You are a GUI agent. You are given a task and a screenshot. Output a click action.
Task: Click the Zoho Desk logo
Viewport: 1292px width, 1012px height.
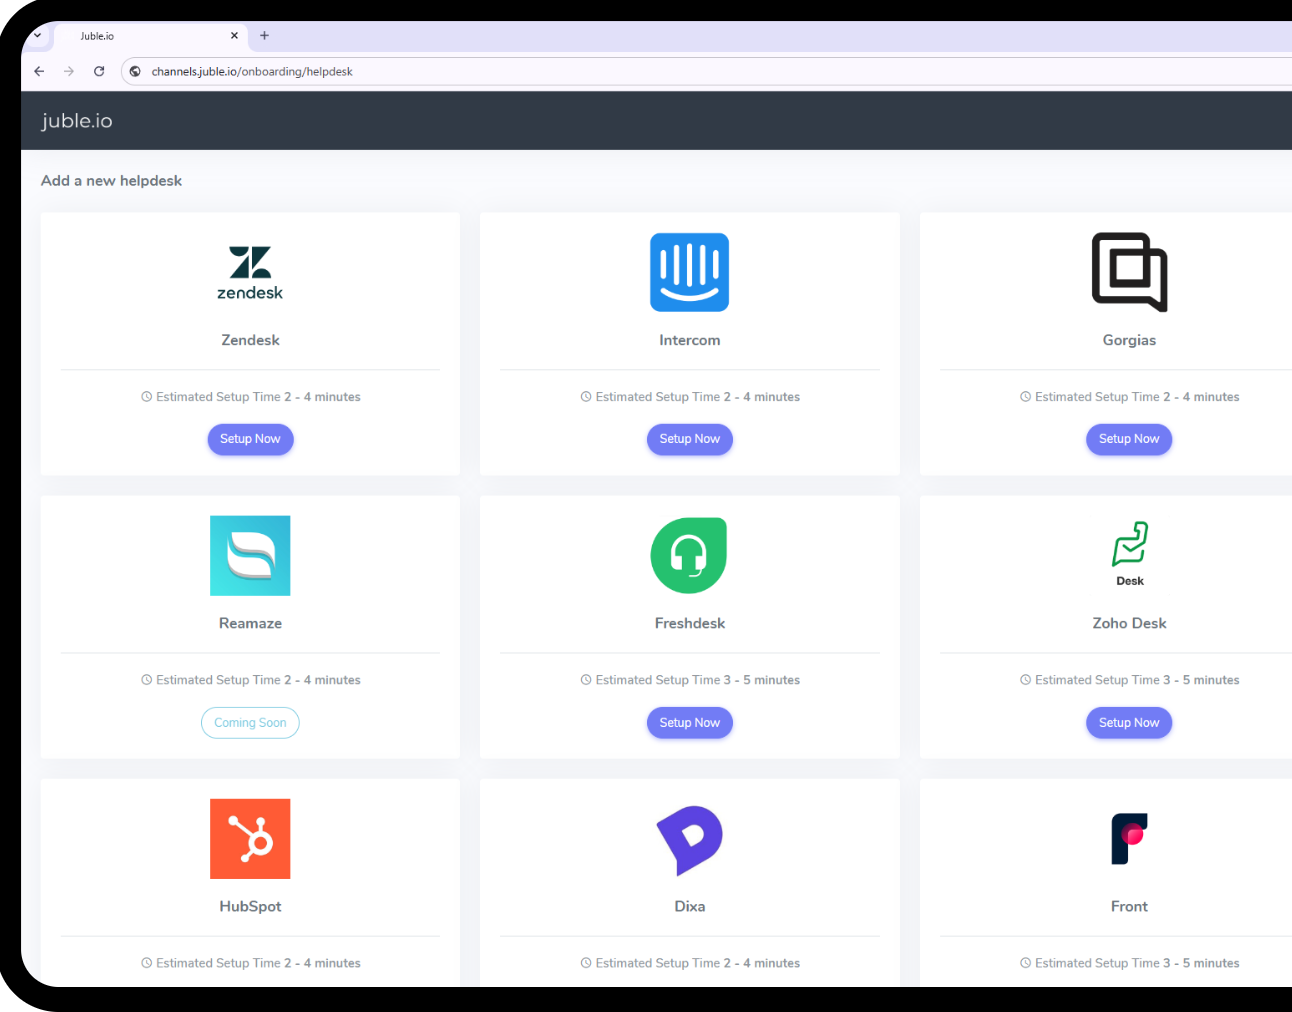click(1130, 553)
